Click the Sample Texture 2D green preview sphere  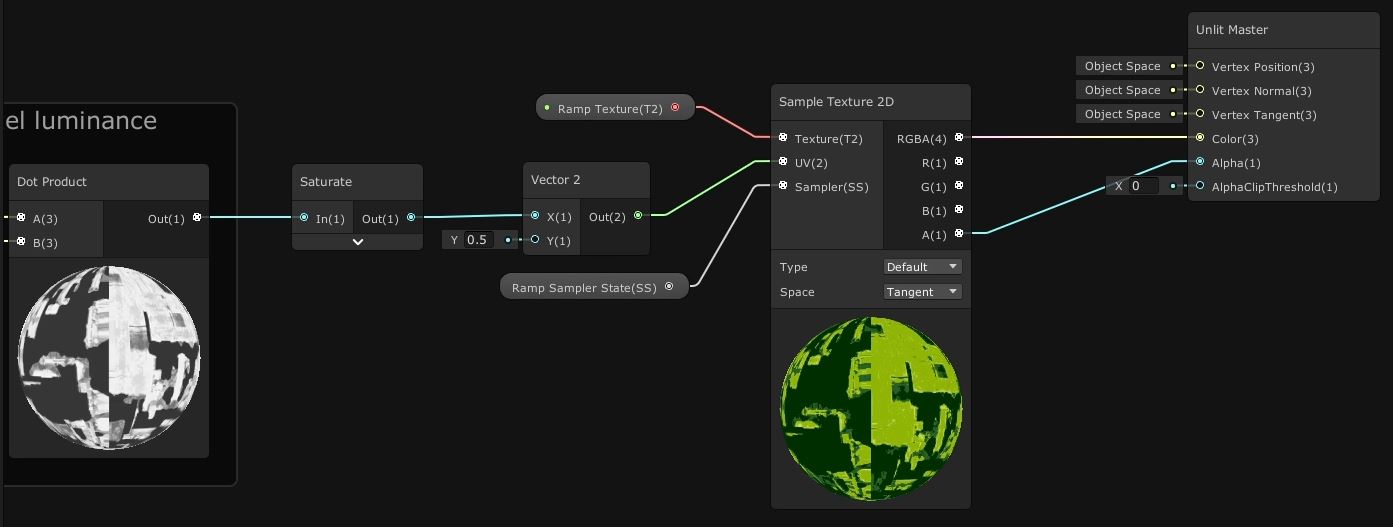click(870, 408)
